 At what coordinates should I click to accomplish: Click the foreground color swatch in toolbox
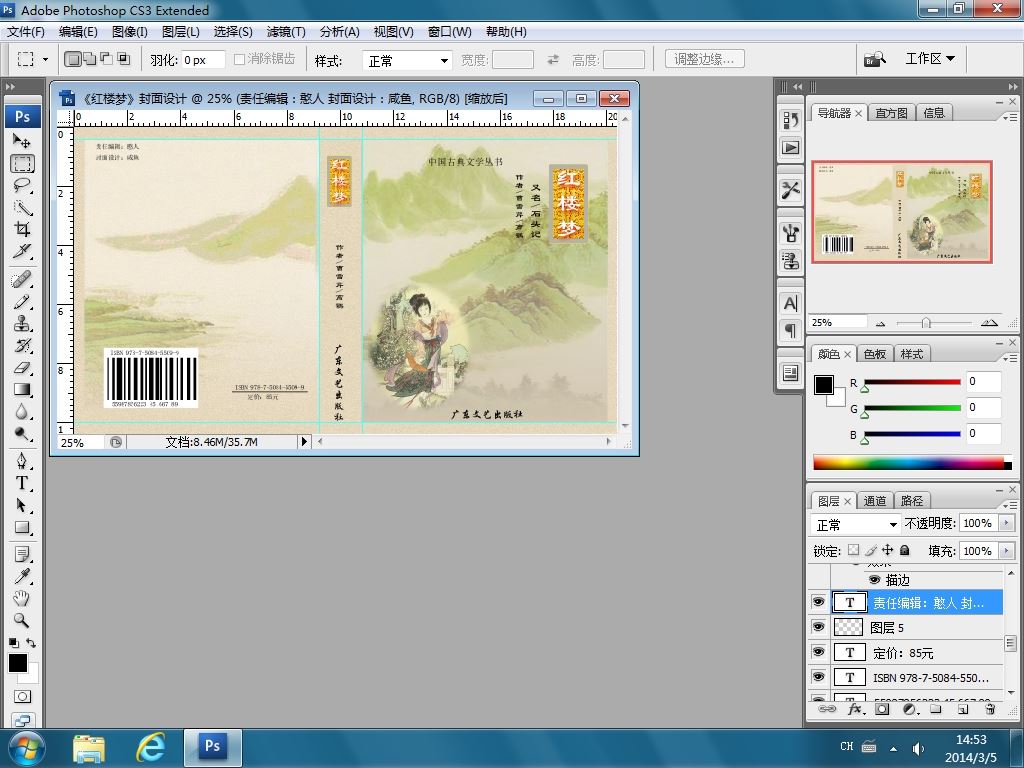click(18, 663)
